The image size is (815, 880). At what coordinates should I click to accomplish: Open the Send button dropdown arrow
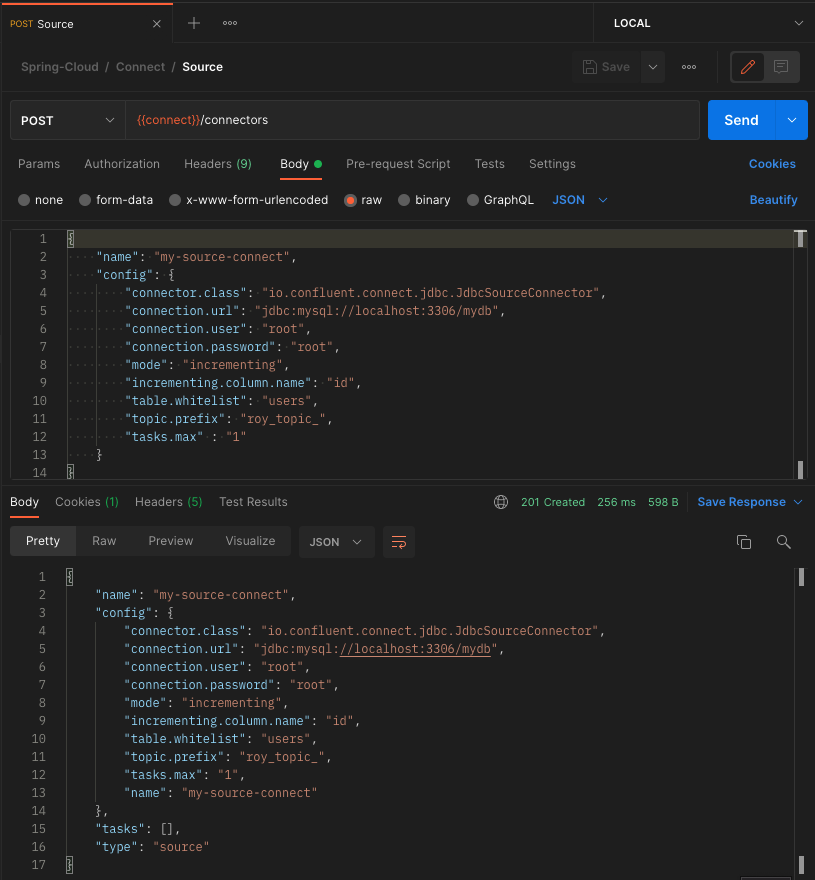coord(792,120)
